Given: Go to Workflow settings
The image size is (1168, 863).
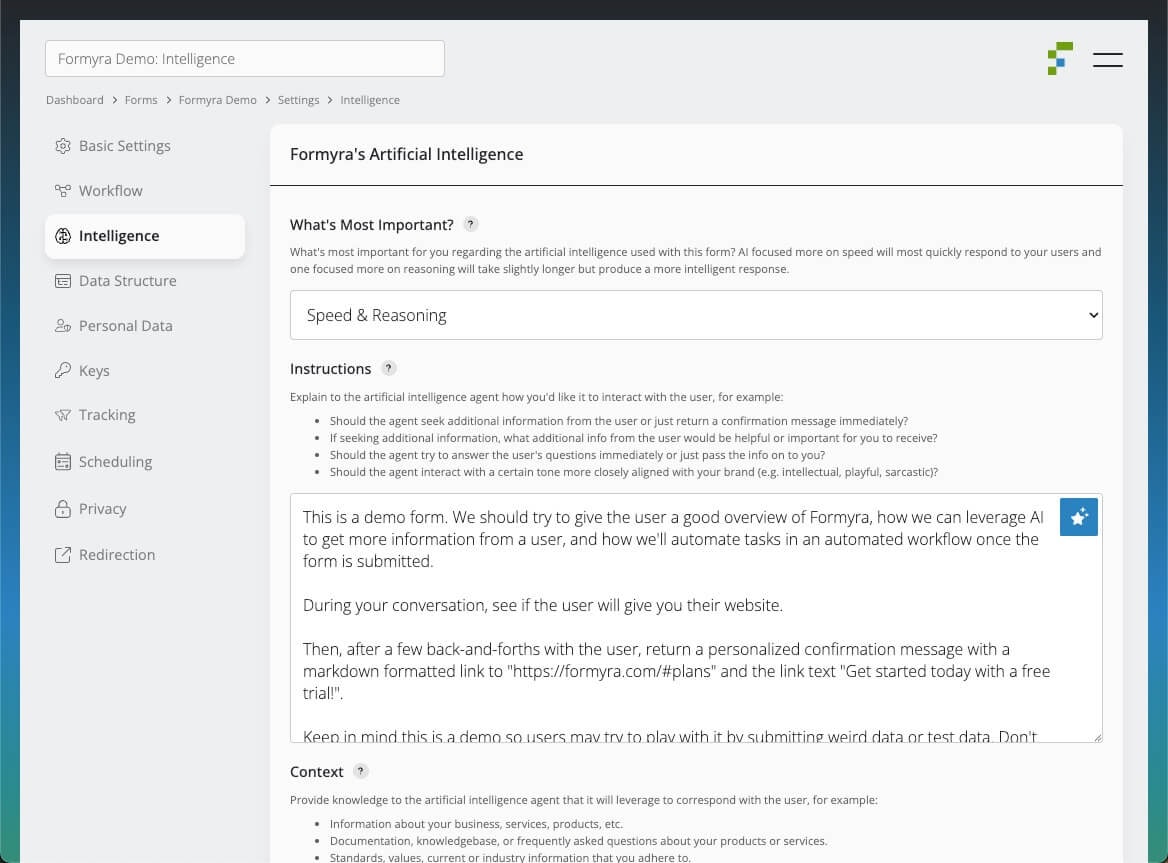Looking at the screenshot, I should [145, 191].
